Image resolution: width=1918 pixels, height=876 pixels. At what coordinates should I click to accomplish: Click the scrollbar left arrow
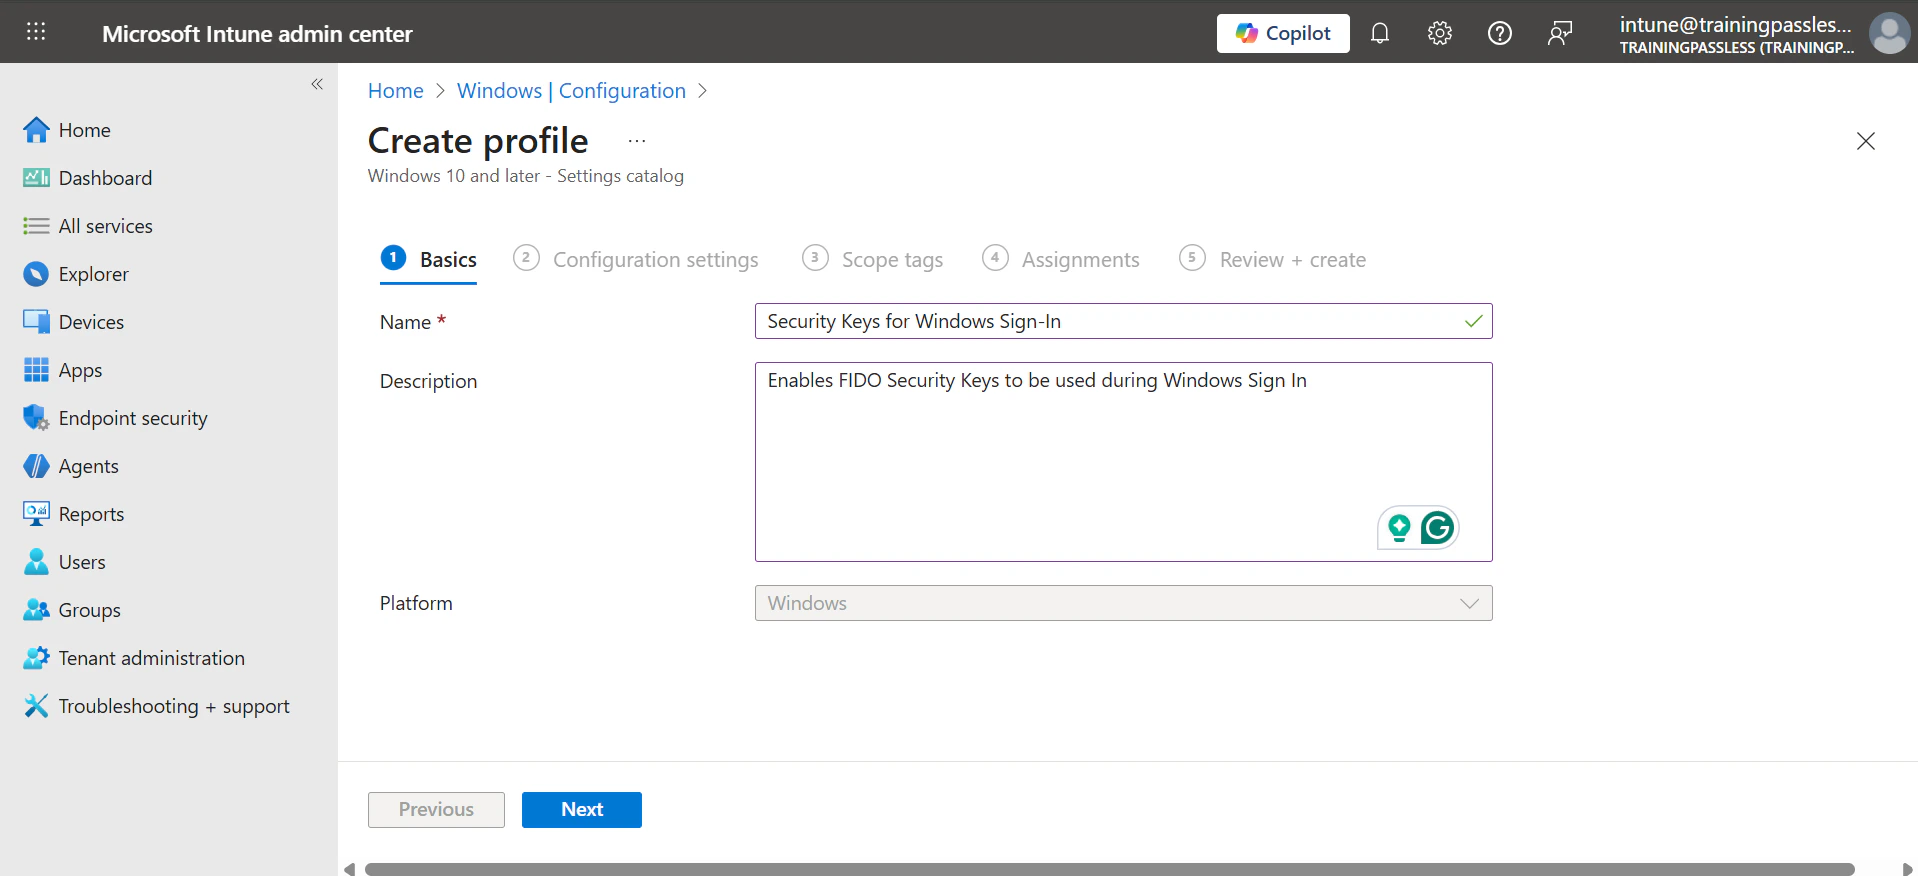pos(349,869)
